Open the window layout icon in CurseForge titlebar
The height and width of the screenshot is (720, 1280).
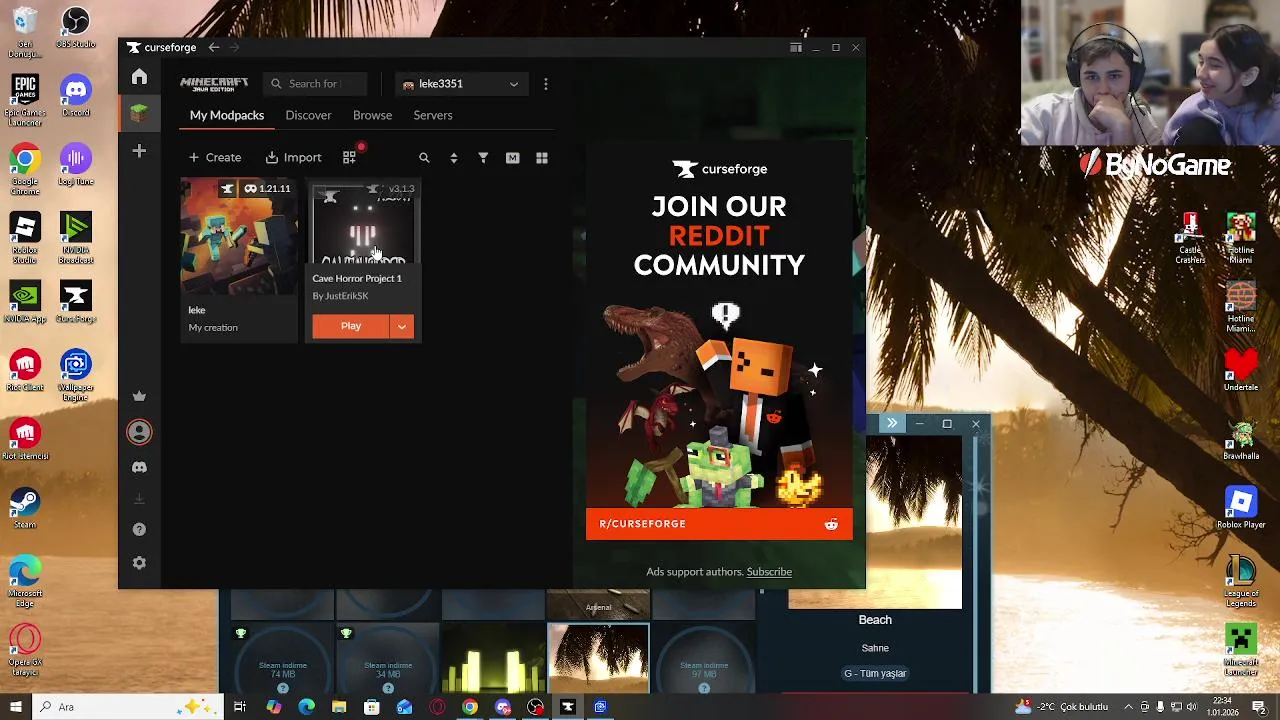795,47
